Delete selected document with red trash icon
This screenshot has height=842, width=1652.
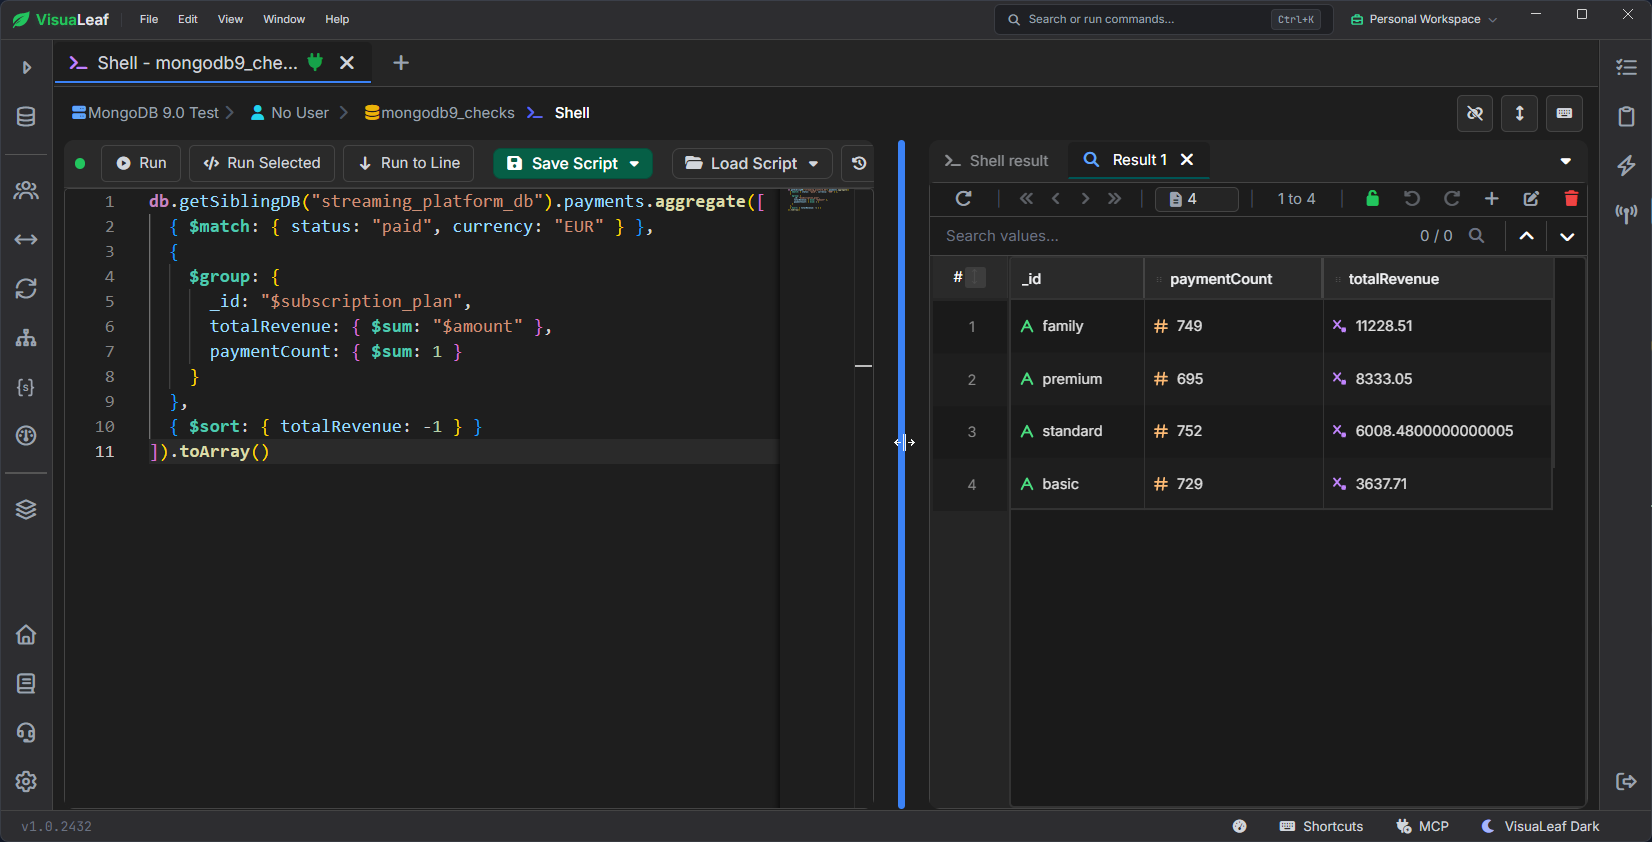(x=1571, y=199)
